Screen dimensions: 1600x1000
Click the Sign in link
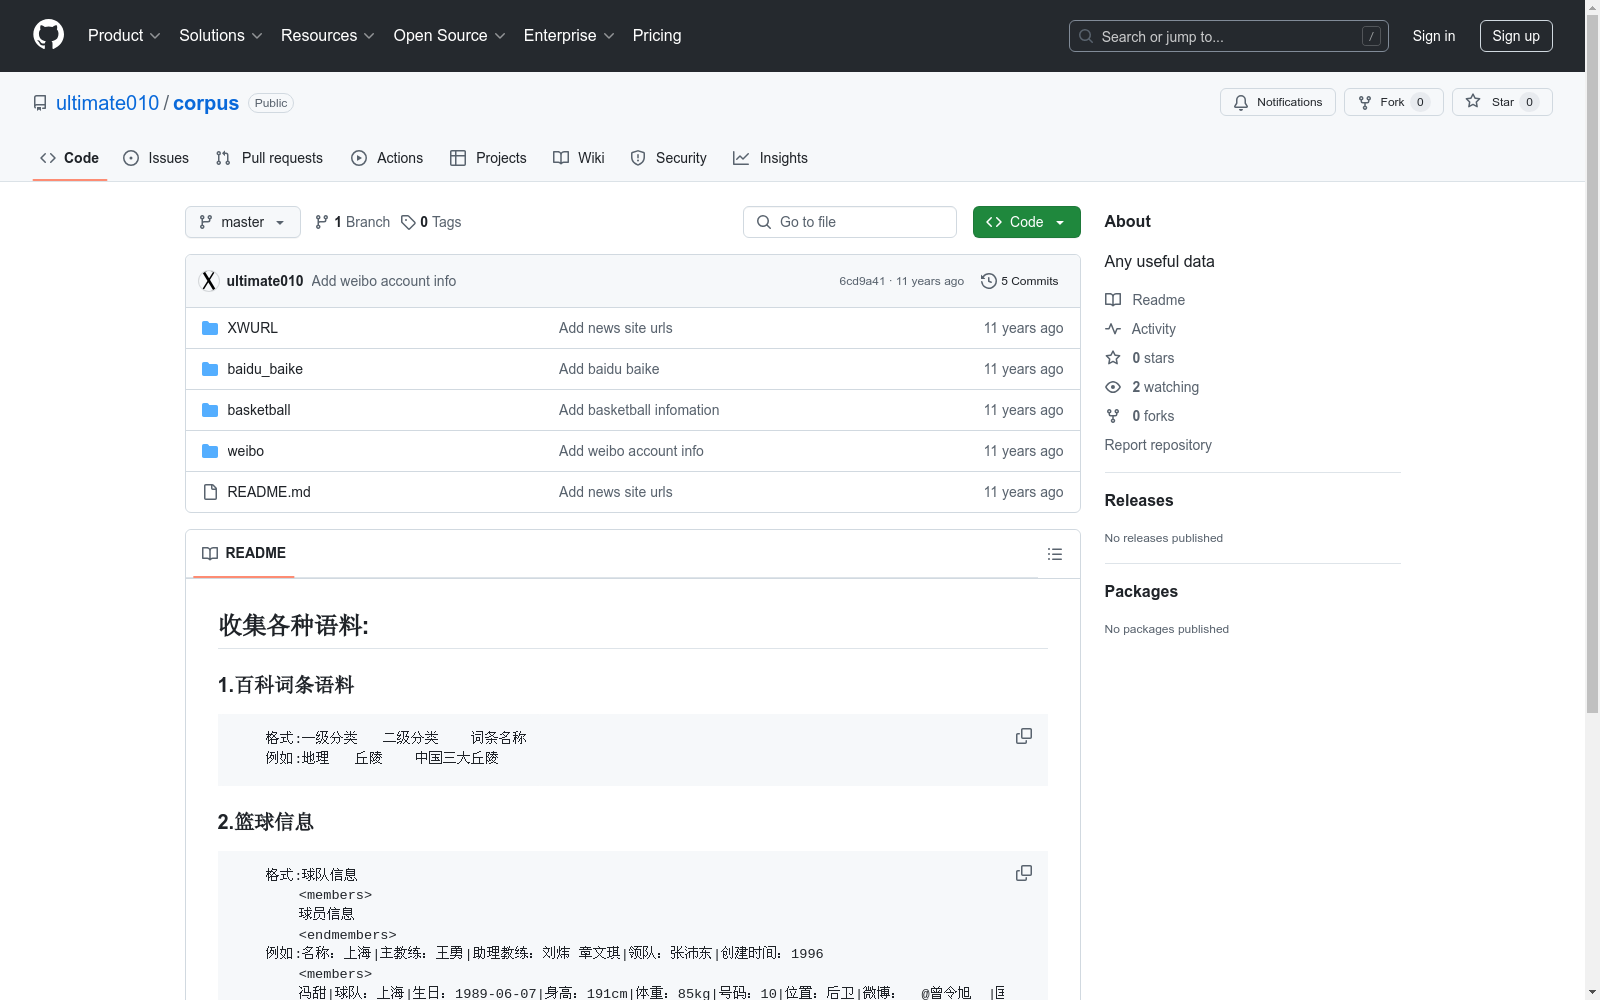point(1433,36)
